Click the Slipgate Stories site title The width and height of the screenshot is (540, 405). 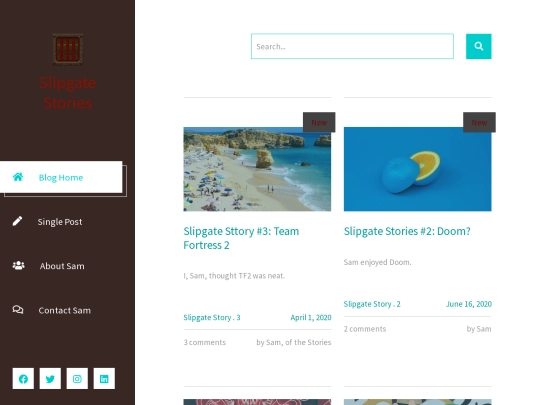click(x=68, y=93)
